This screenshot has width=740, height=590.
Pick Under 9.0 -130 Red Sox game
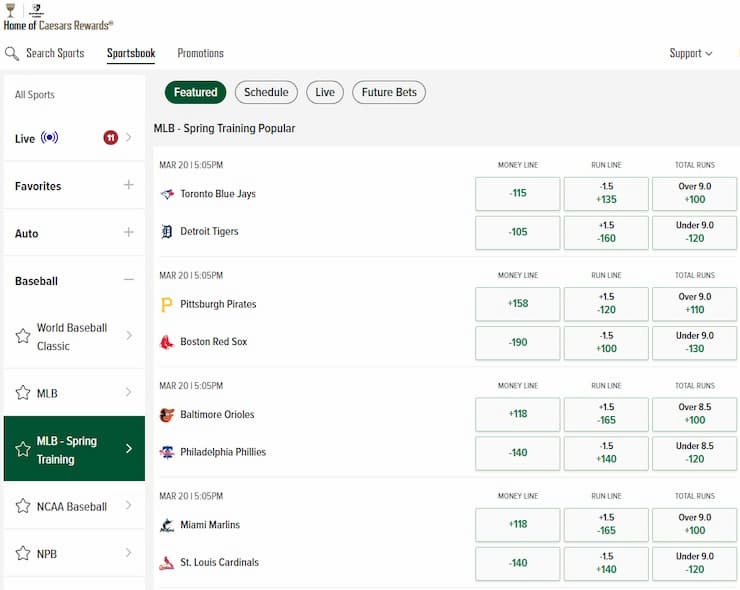[x=694, y=343]
